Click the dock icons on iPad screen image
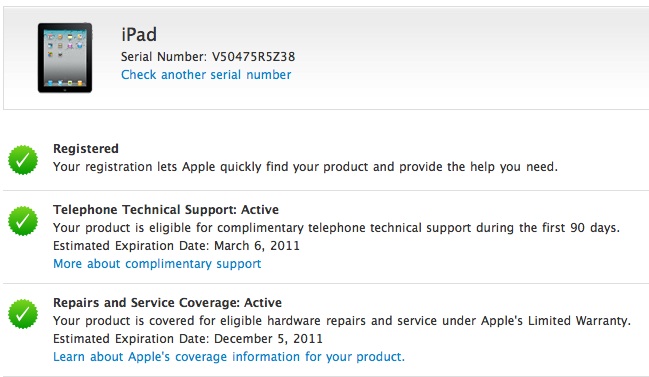The width and height of the screenshot is (649, 377). (x=65, y=82)
